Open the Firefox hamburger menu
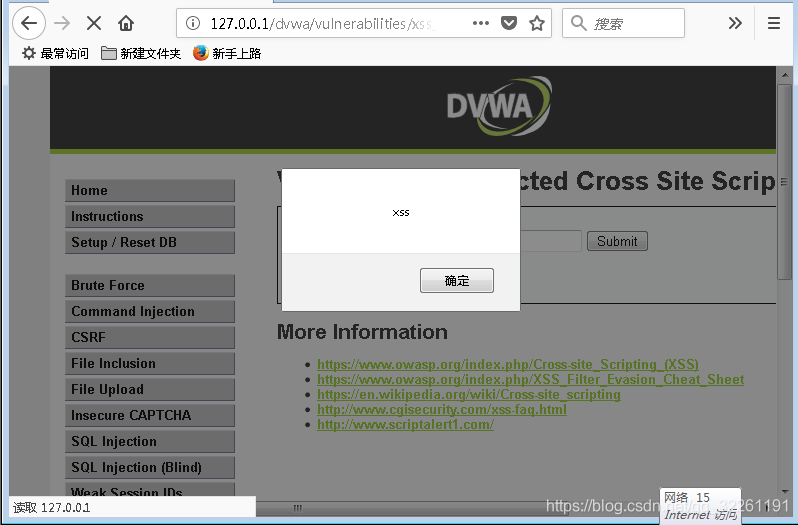 coord(774,23)
